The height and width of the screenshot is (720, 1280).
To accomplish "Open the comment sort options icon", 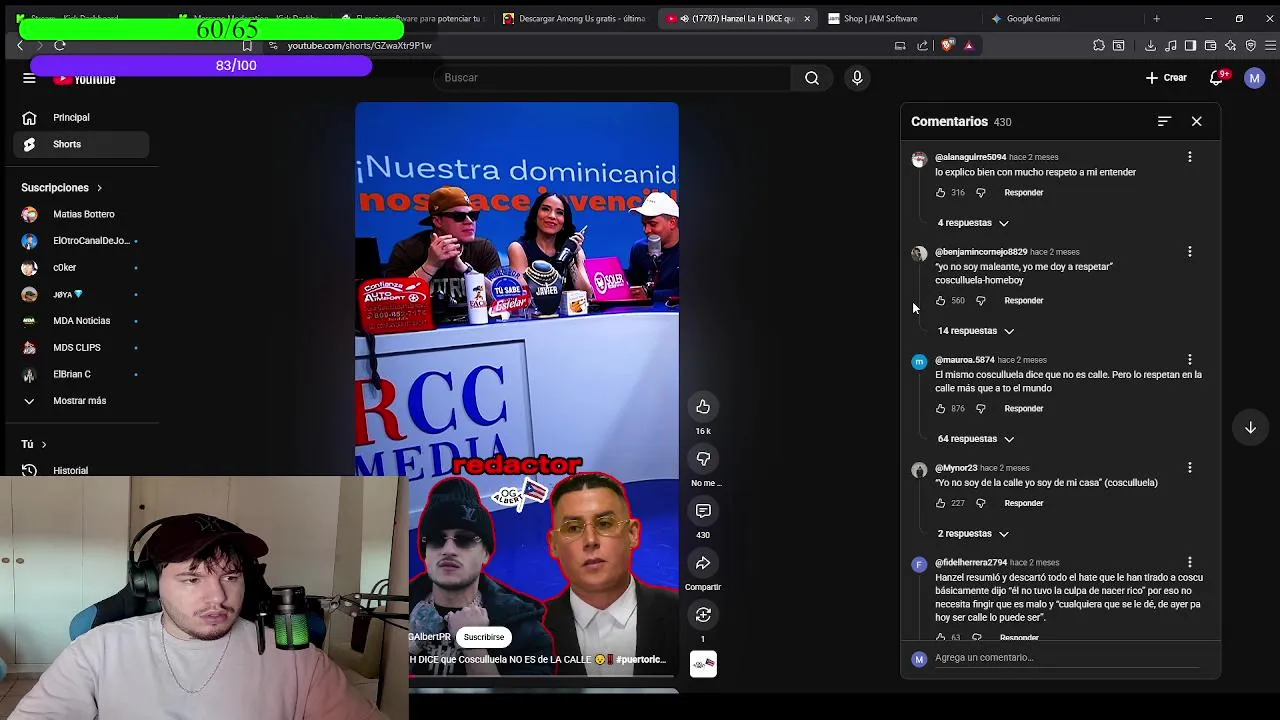I will [x=1164, y=121].
